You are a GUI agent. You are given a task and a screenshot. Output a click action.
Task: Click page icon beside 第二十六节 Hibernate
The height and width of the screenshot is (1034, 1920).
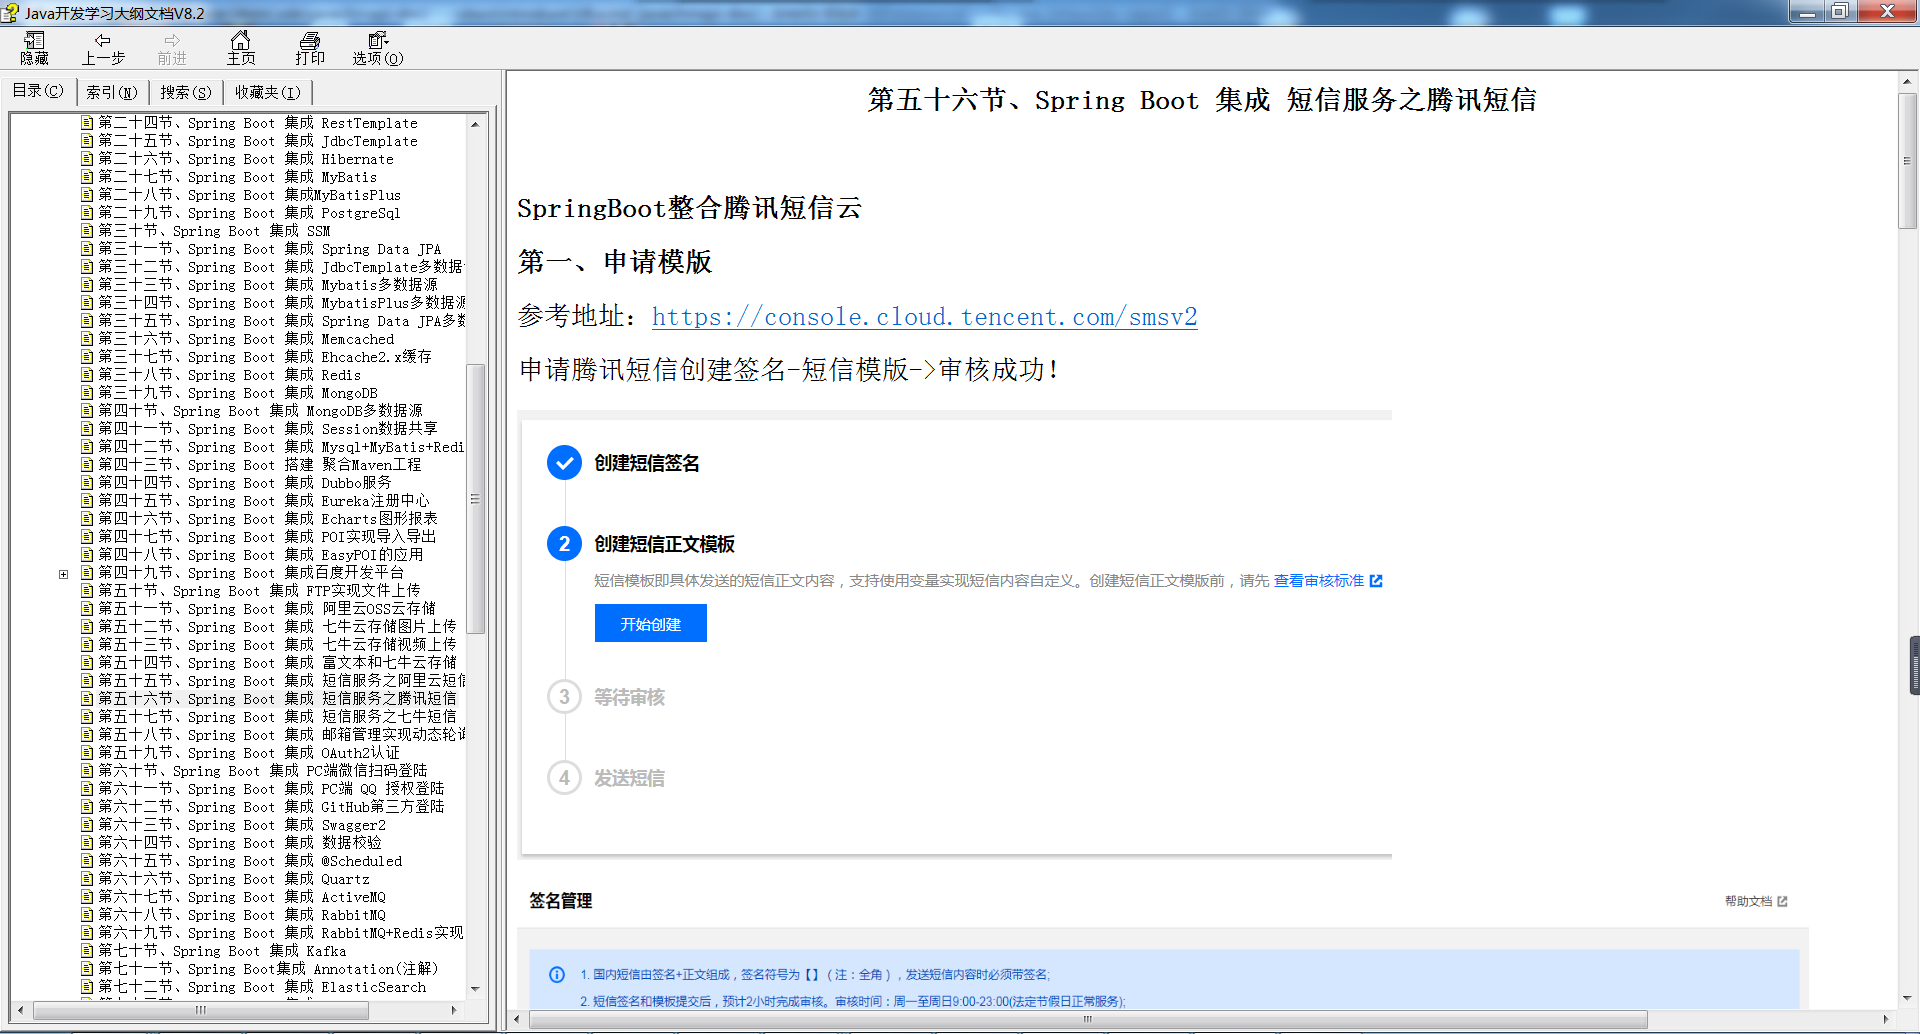tap(87, 159)
